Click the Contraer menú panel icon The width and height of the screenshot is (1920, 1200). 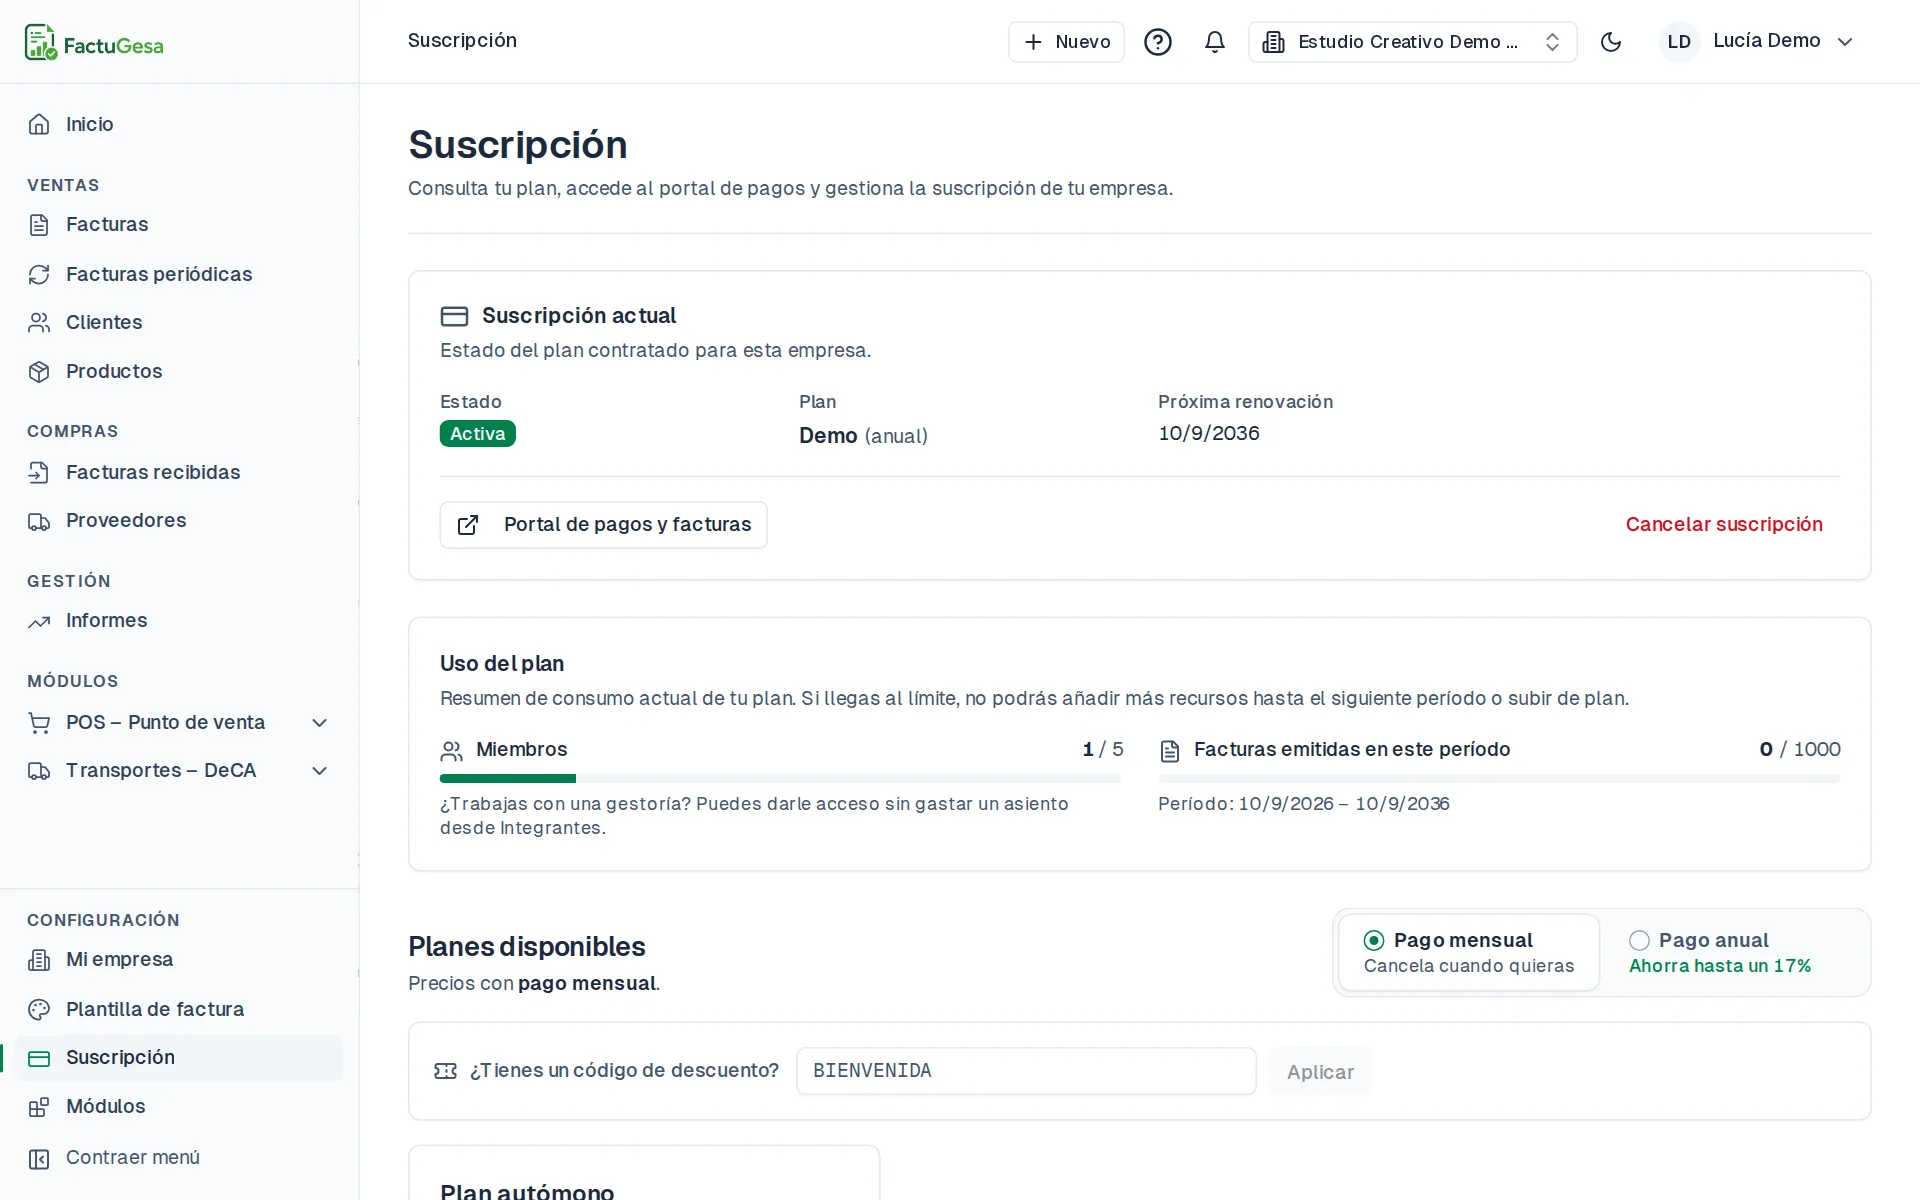tap(39, 1158)
